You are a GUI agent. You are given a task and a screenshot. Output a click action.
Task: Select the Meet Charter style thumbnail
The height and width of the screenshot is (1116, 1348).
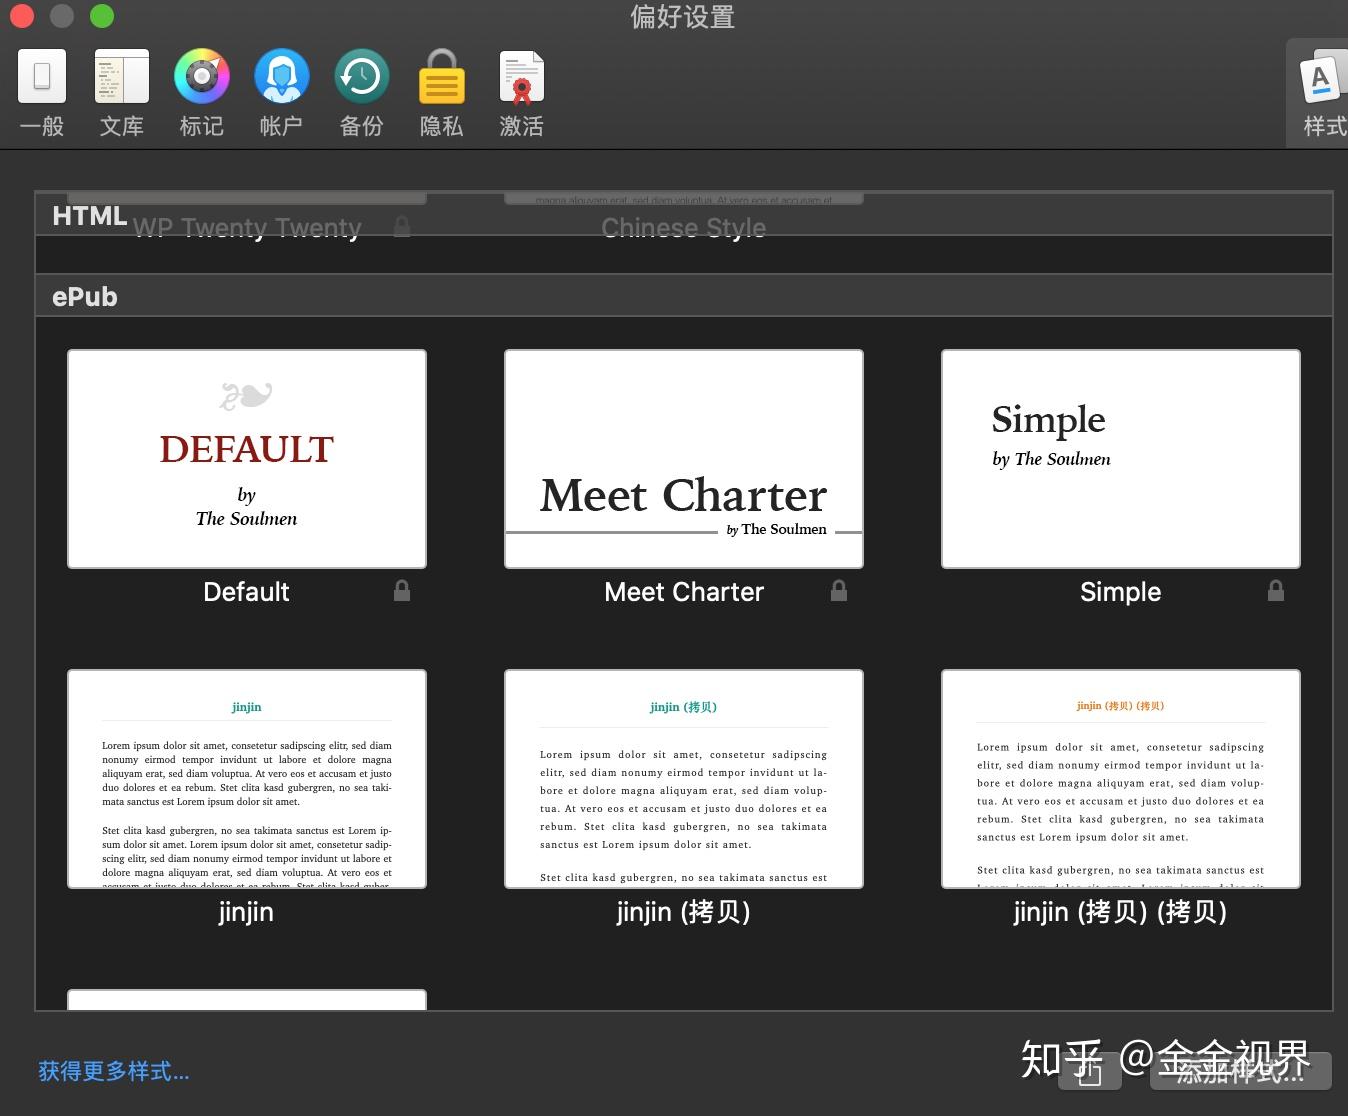pyautogui.click(x=684, y=459)
